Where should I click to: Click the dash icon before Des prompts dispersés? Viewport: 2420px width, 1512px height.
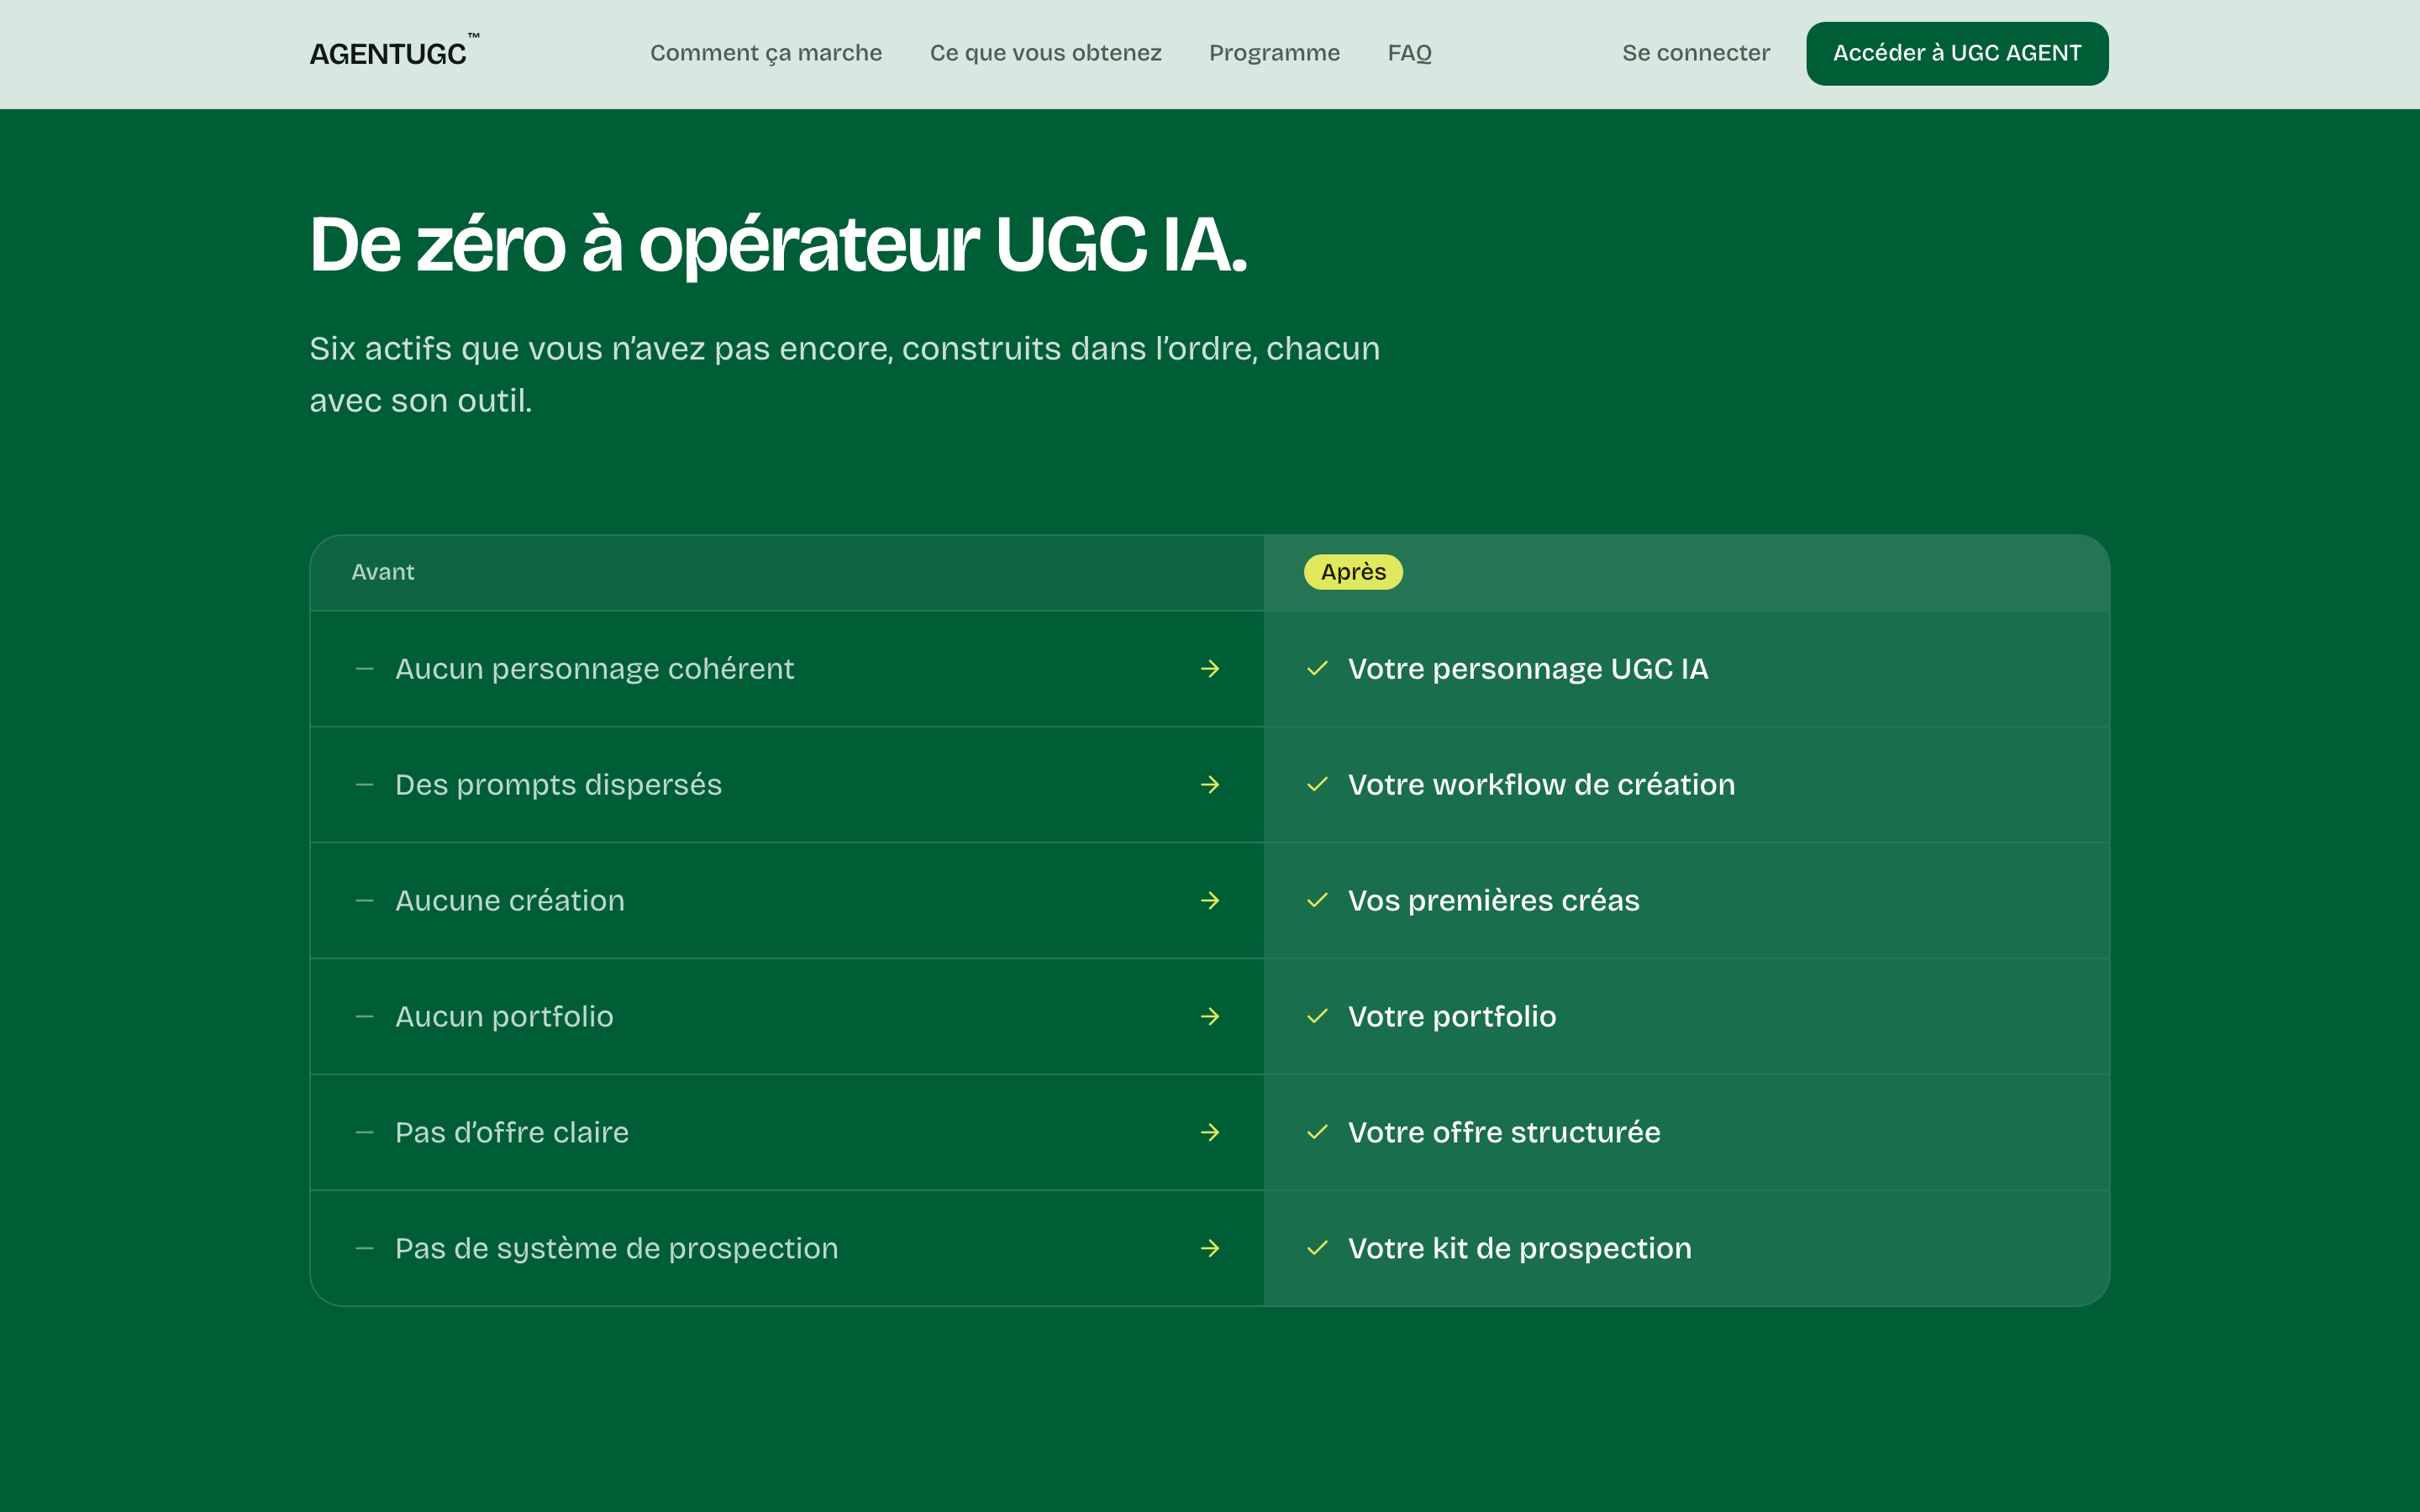point(364,784)
